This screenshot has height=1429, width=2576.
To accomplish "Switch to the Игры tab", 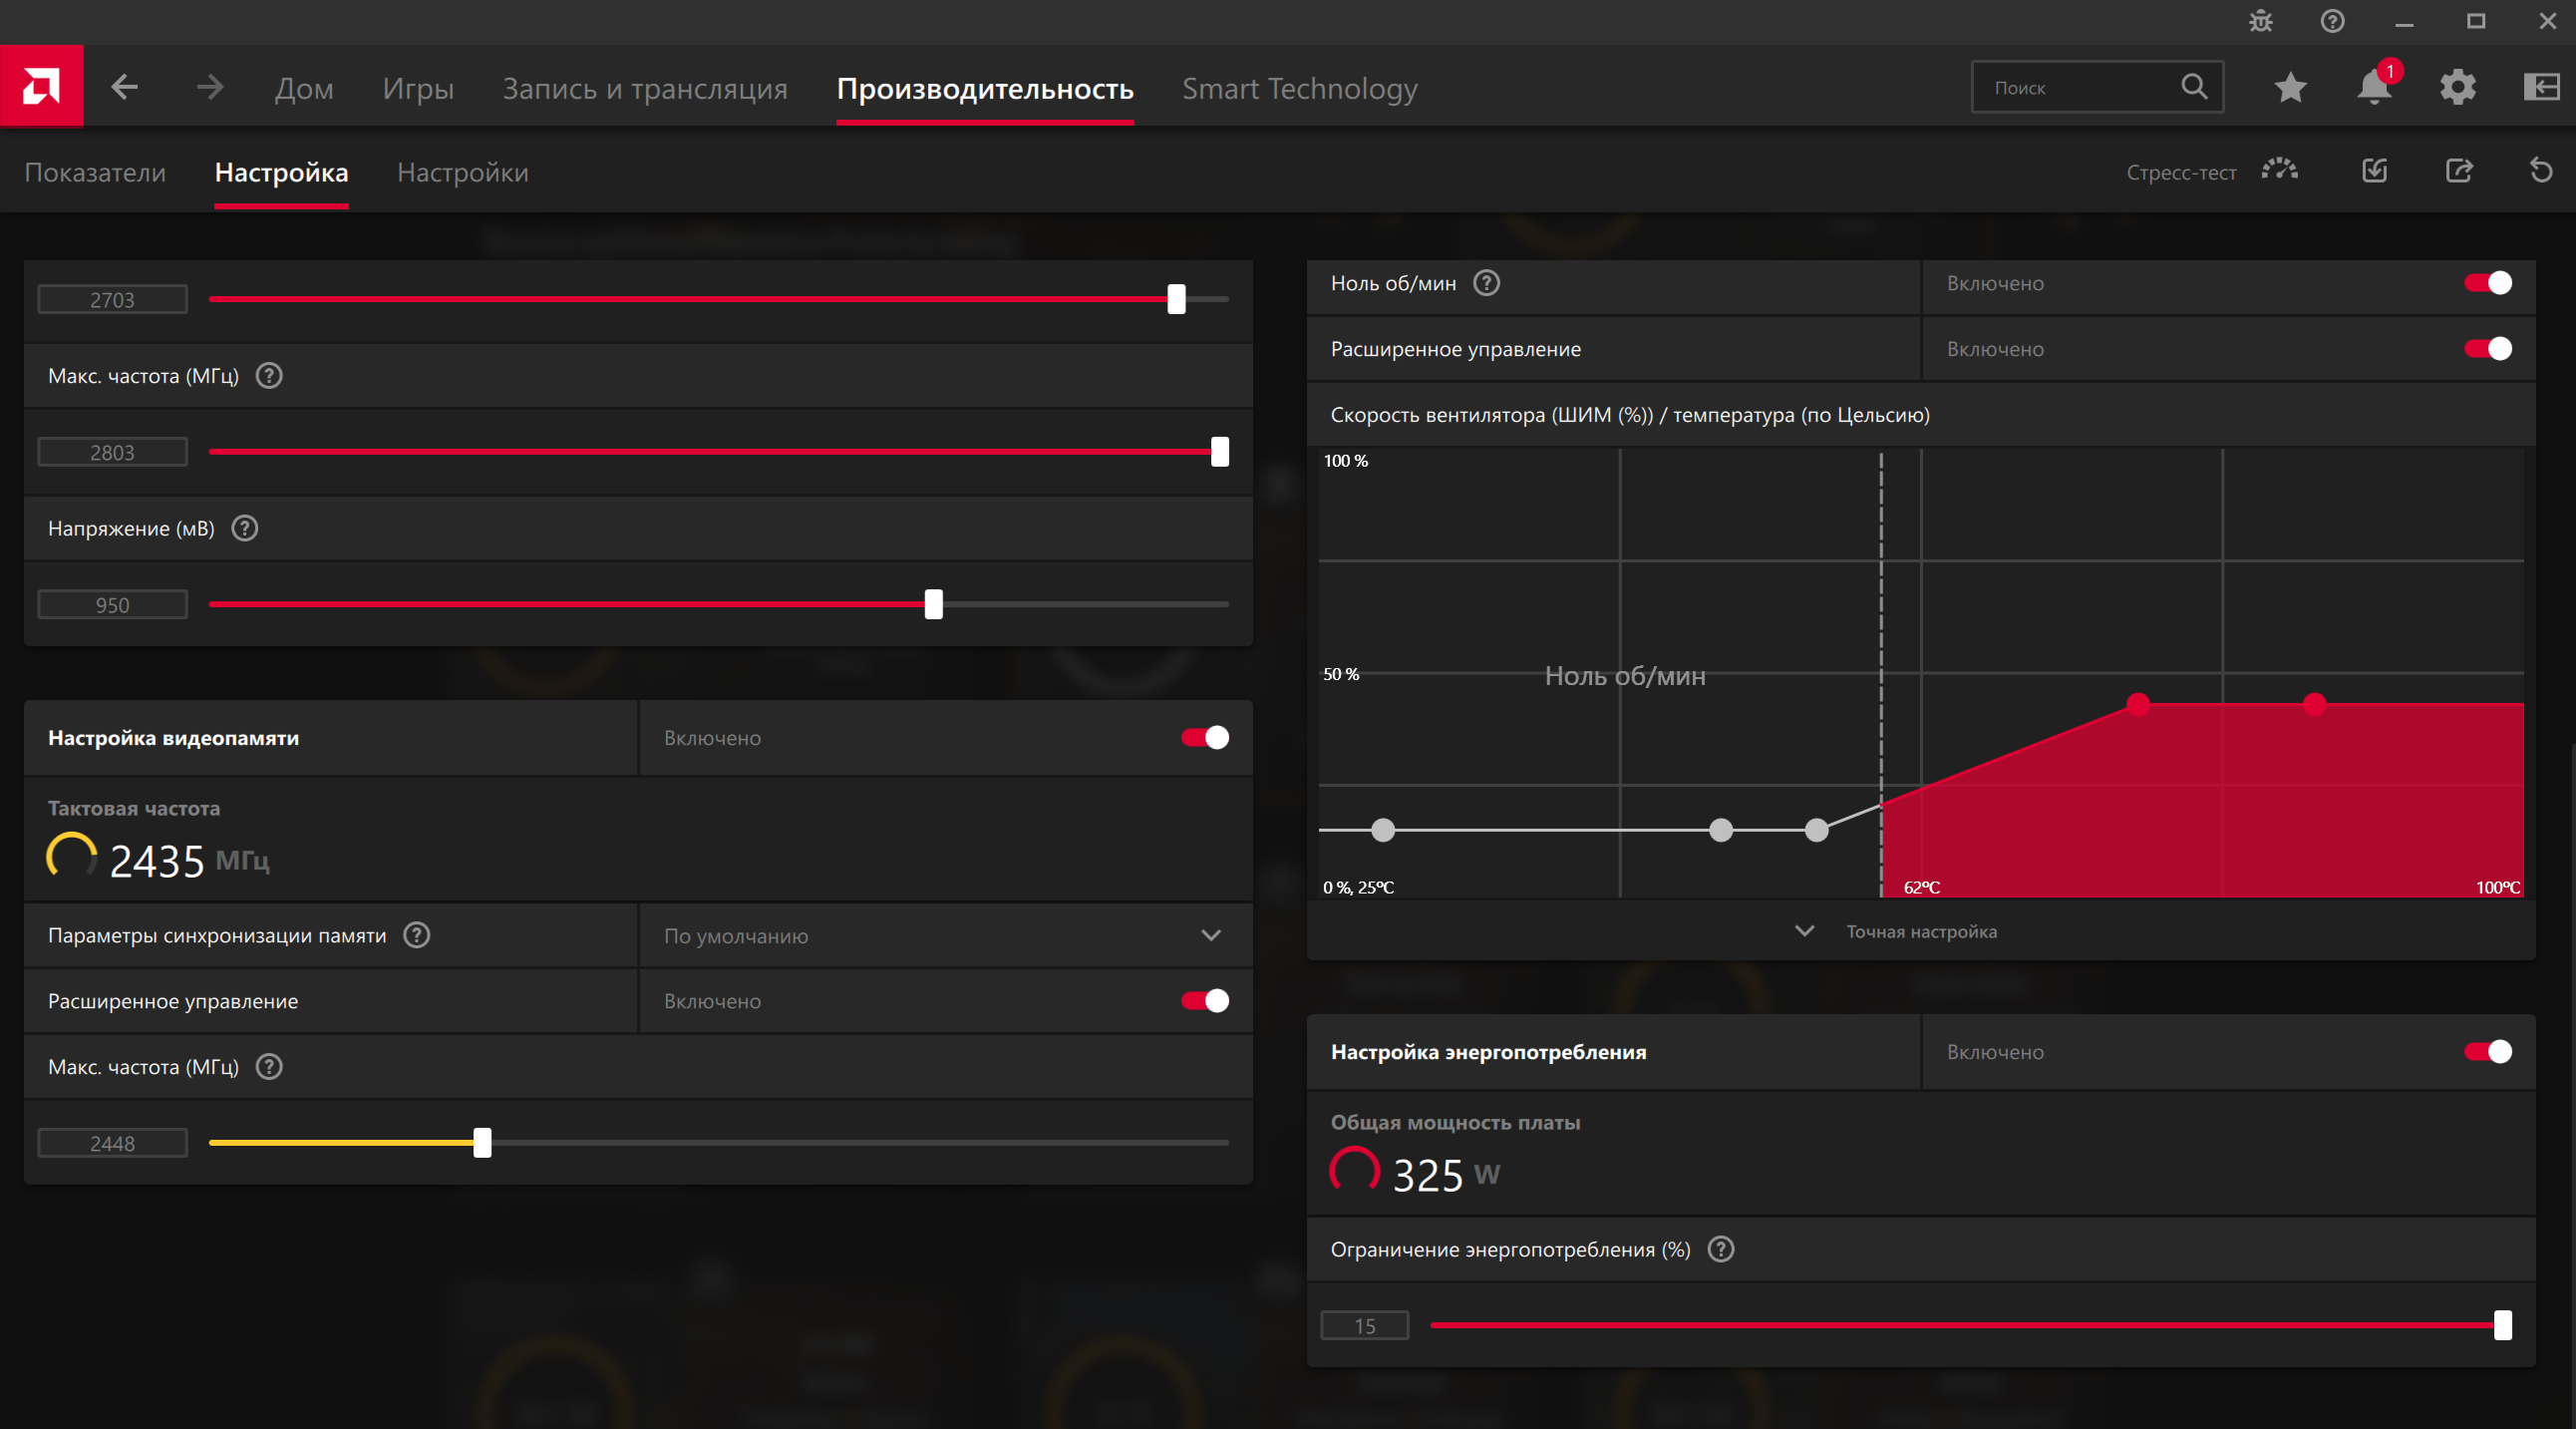I will 418,88.
